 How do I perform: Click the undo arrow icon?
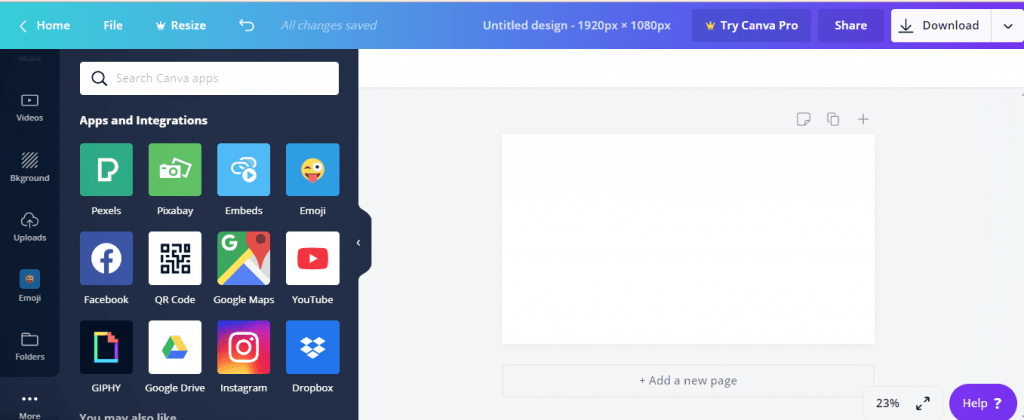point(246,25)
